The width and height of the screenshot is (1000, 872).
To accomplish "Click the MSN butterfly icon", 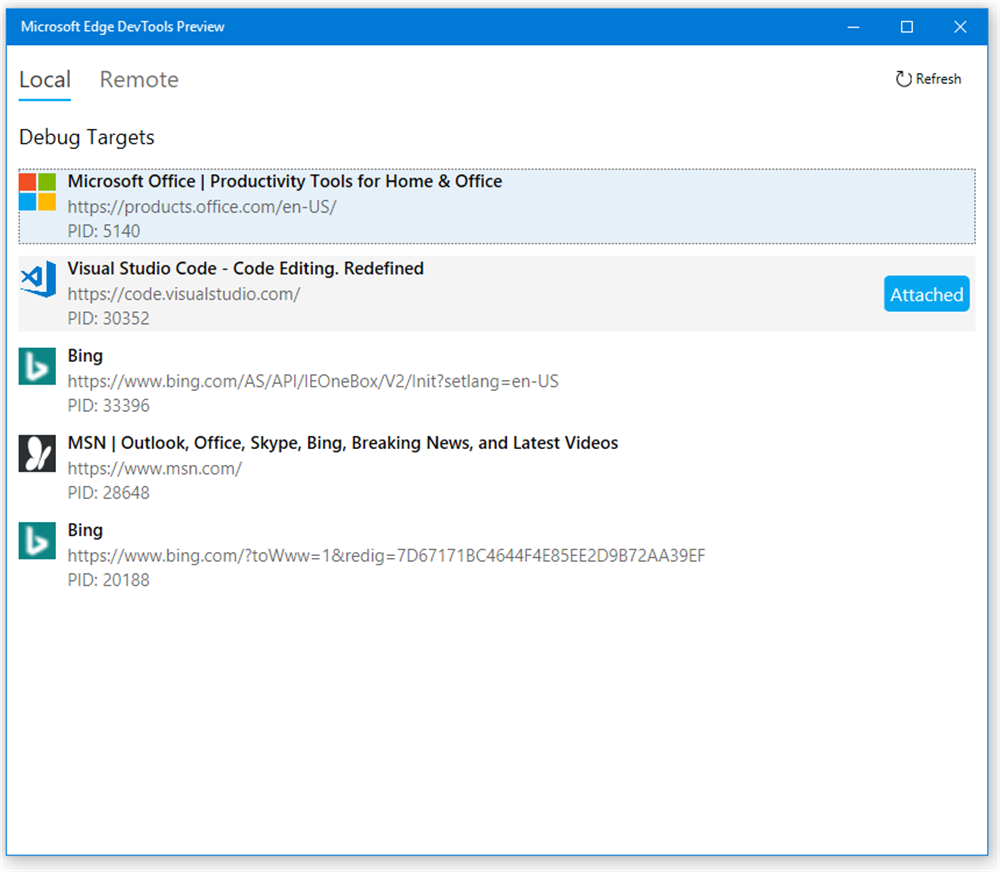I will click(38, 453).
